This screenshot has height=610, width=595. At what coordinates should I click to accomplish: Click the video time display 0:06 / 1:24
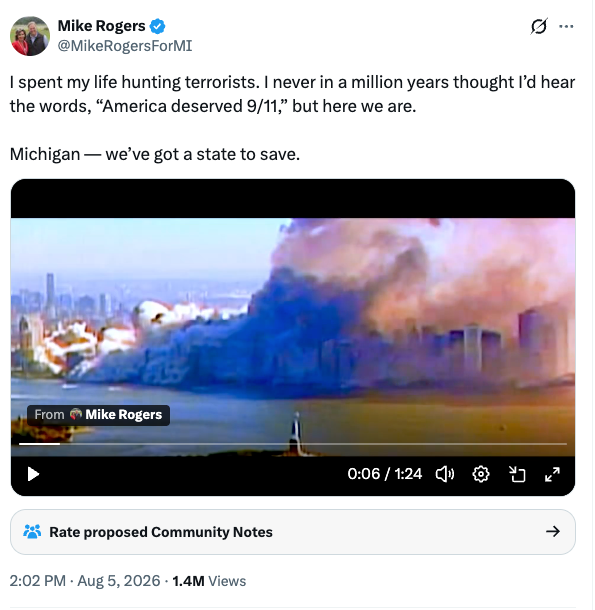click(x=384, y=474)
